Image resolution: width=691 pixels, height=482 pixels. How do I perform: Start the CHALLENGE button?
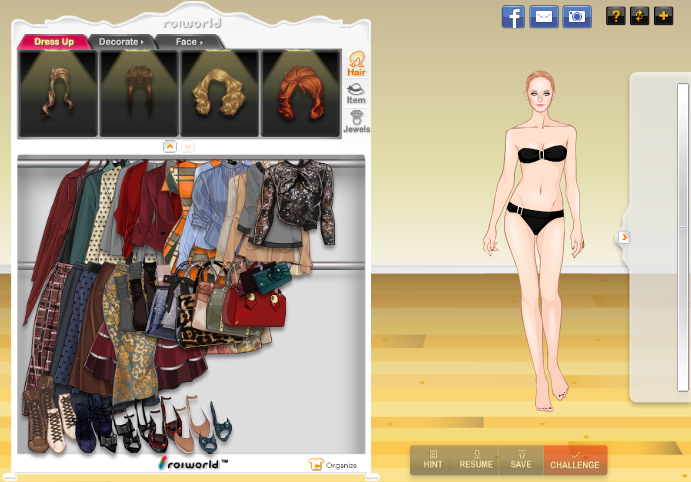point(575,460)
